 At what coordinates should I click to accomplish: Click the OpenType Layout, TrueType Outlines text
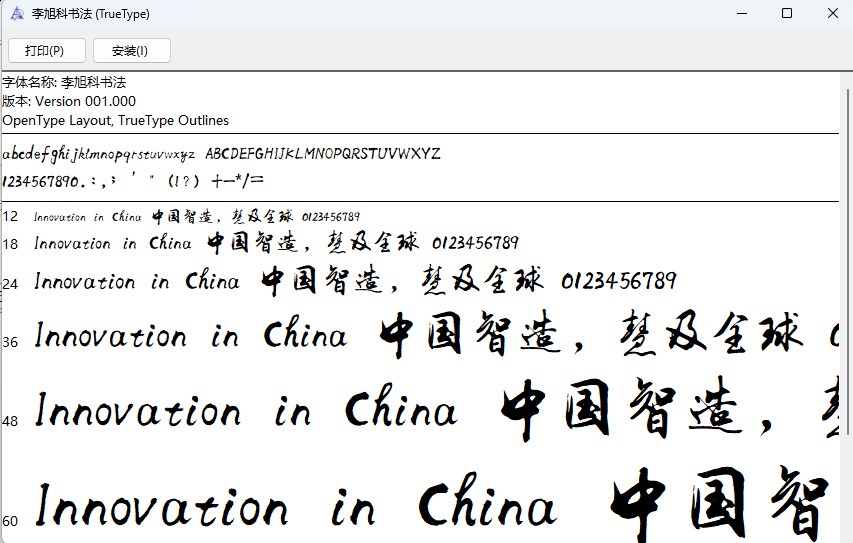115,120
